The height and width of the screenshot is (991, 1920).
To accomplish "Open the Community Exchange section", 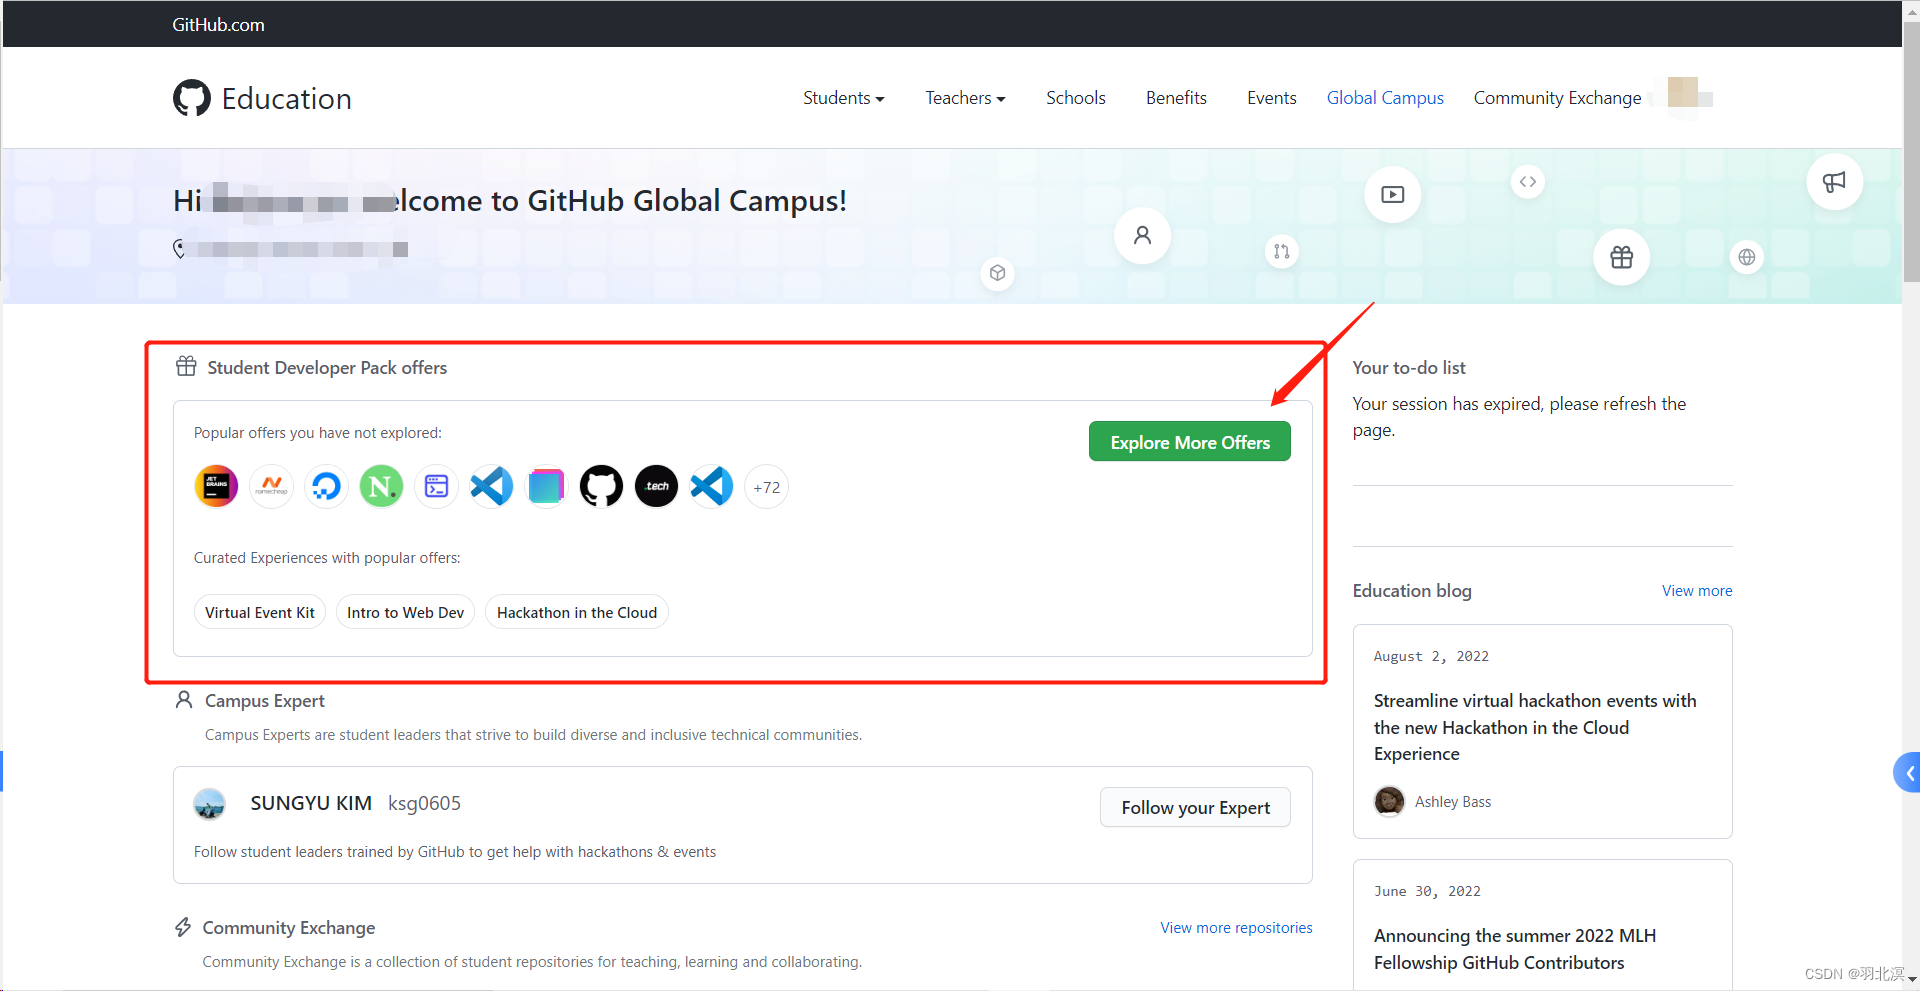I will (x=1556, y=97).
